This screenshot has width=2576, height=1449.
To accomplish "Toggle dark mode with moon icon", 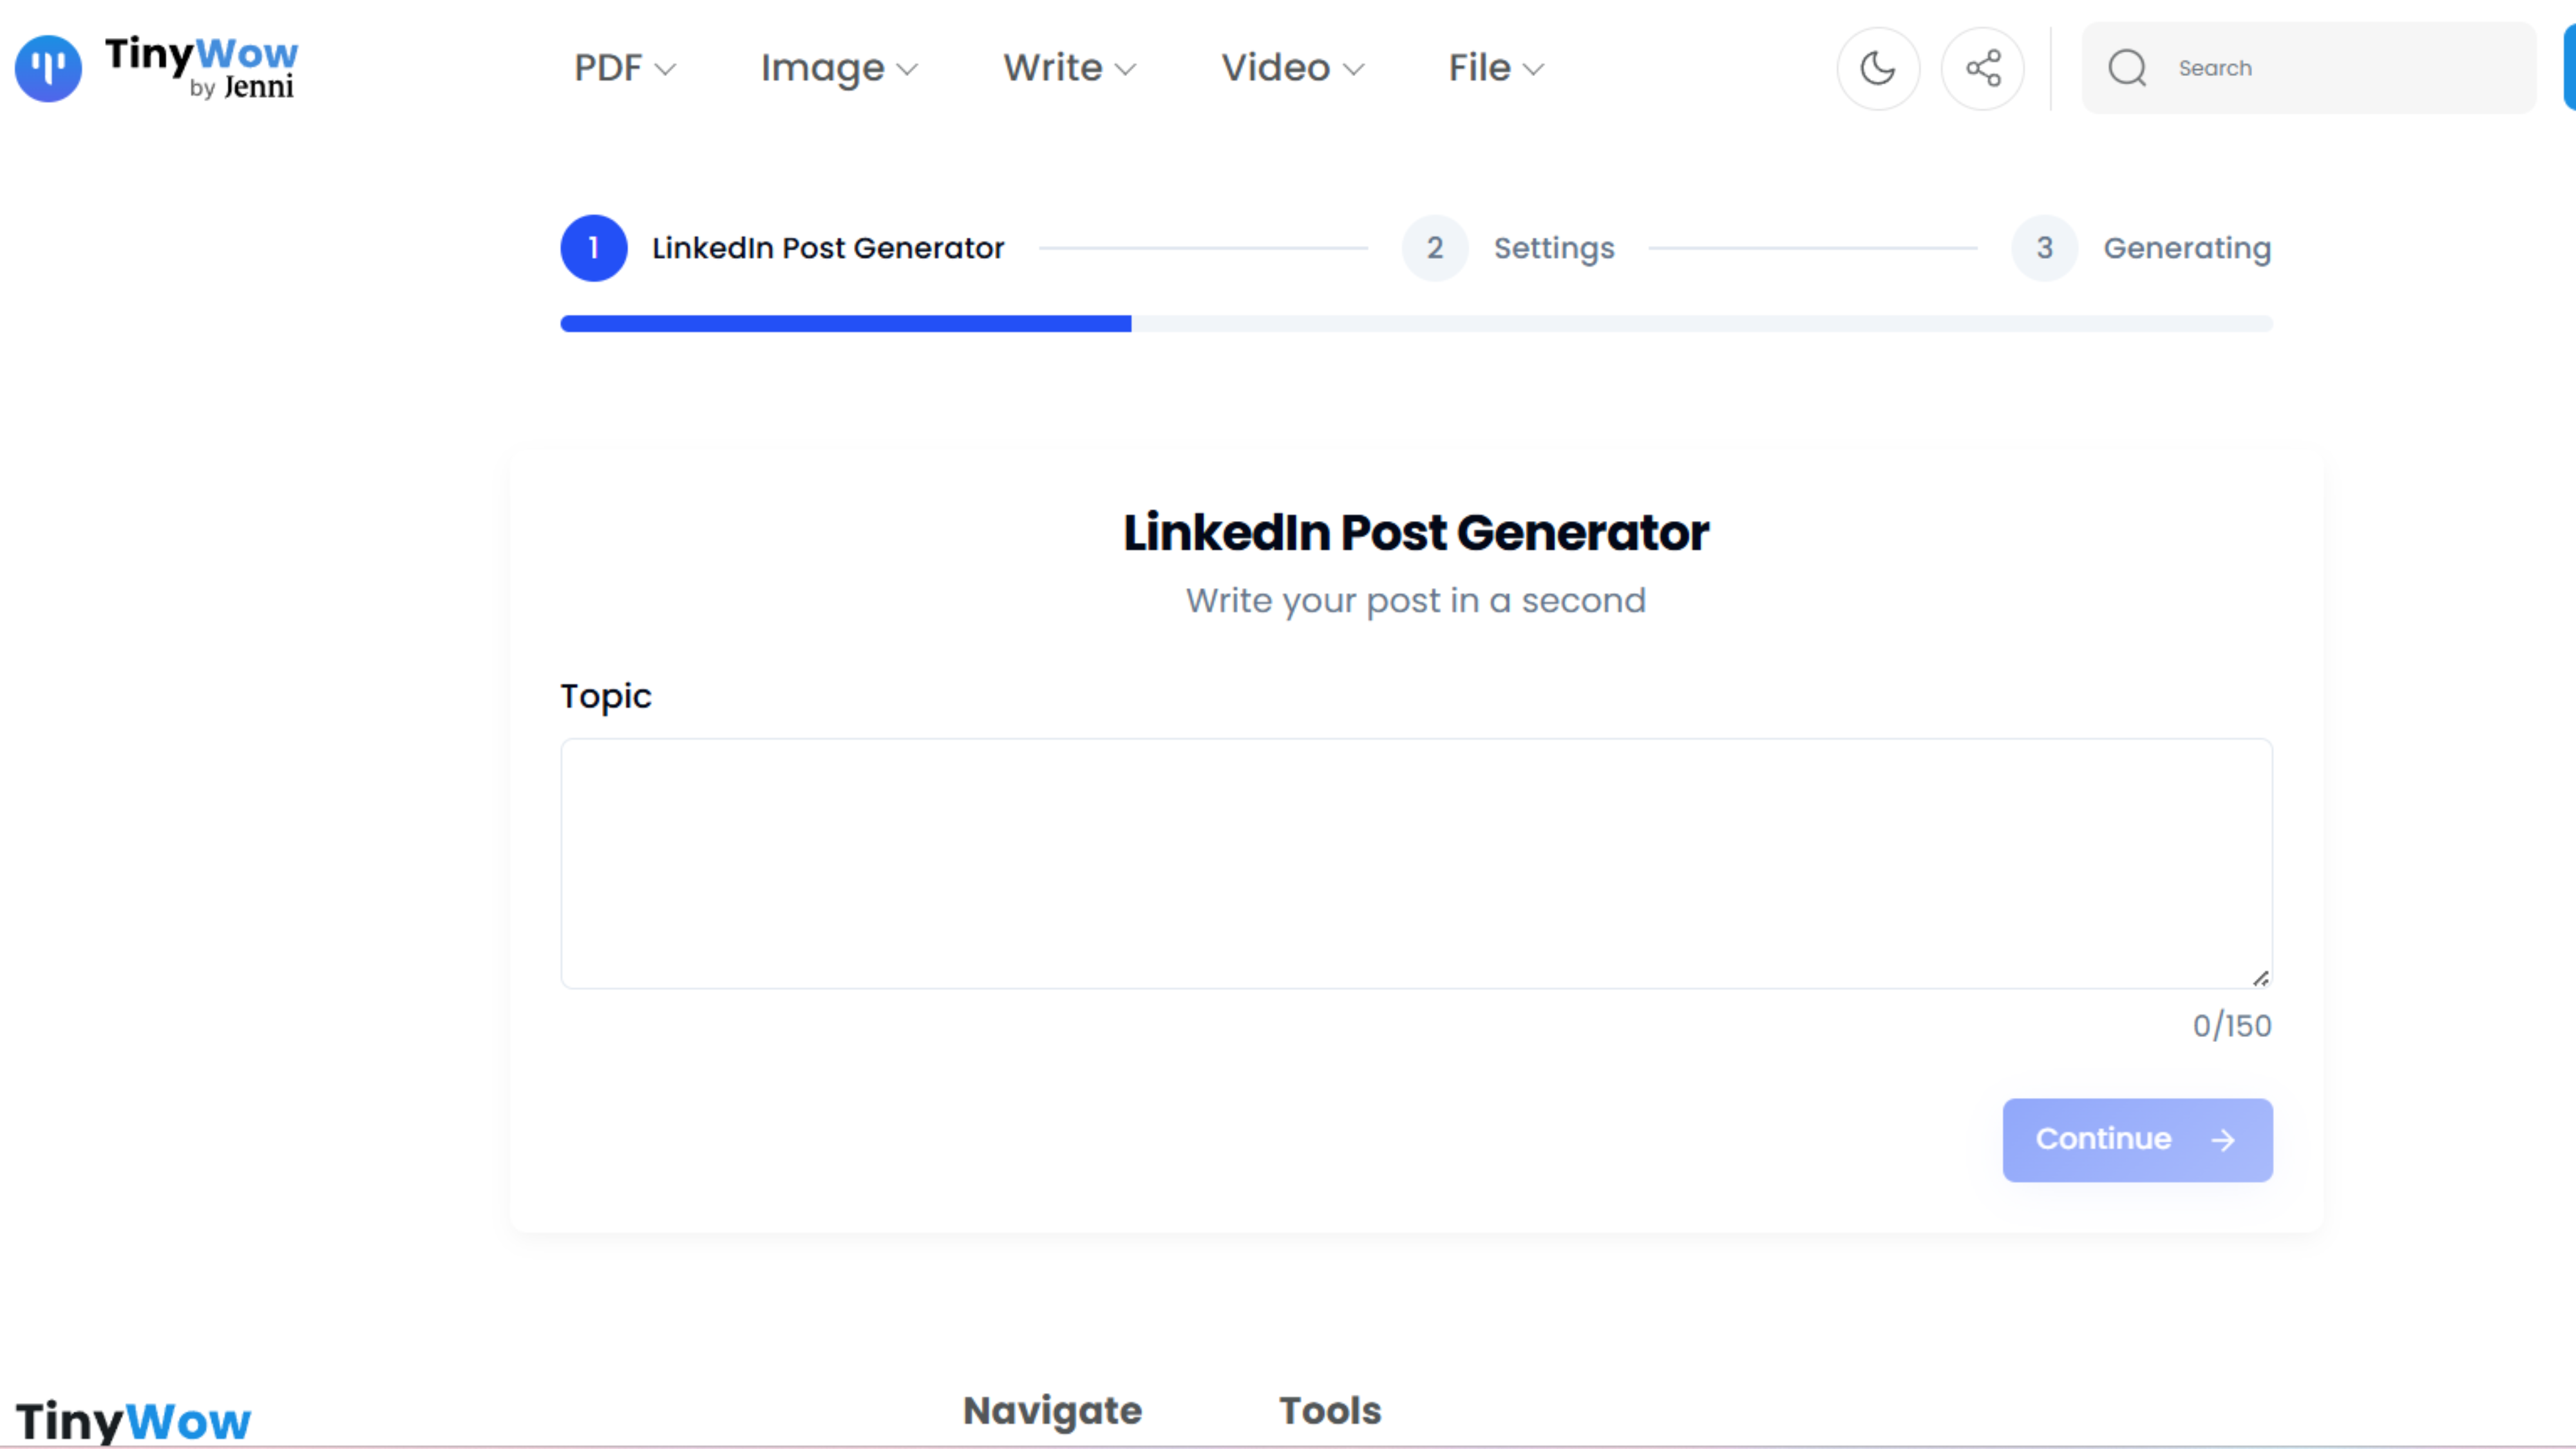I will (x=1877, y=68).
